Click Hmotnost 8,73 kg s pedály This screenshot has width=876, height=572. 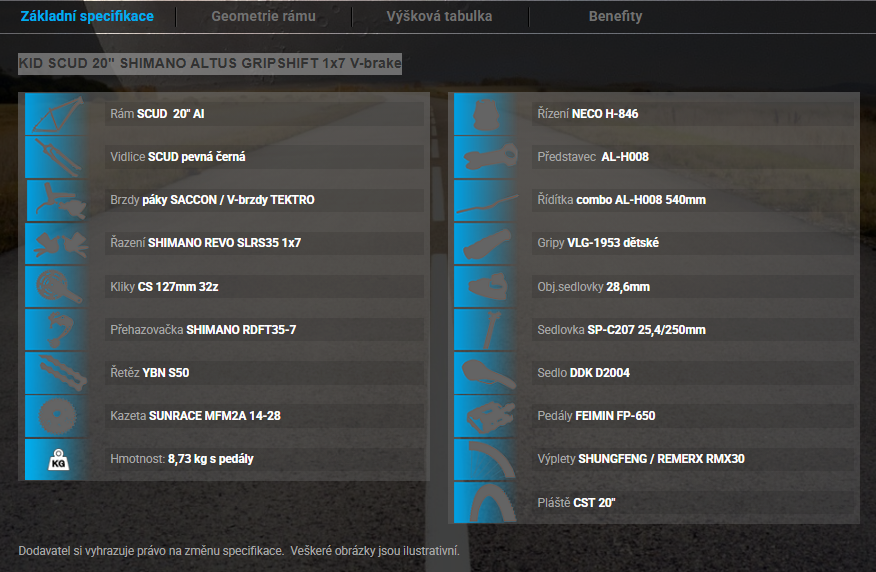(x=182, y=459)
